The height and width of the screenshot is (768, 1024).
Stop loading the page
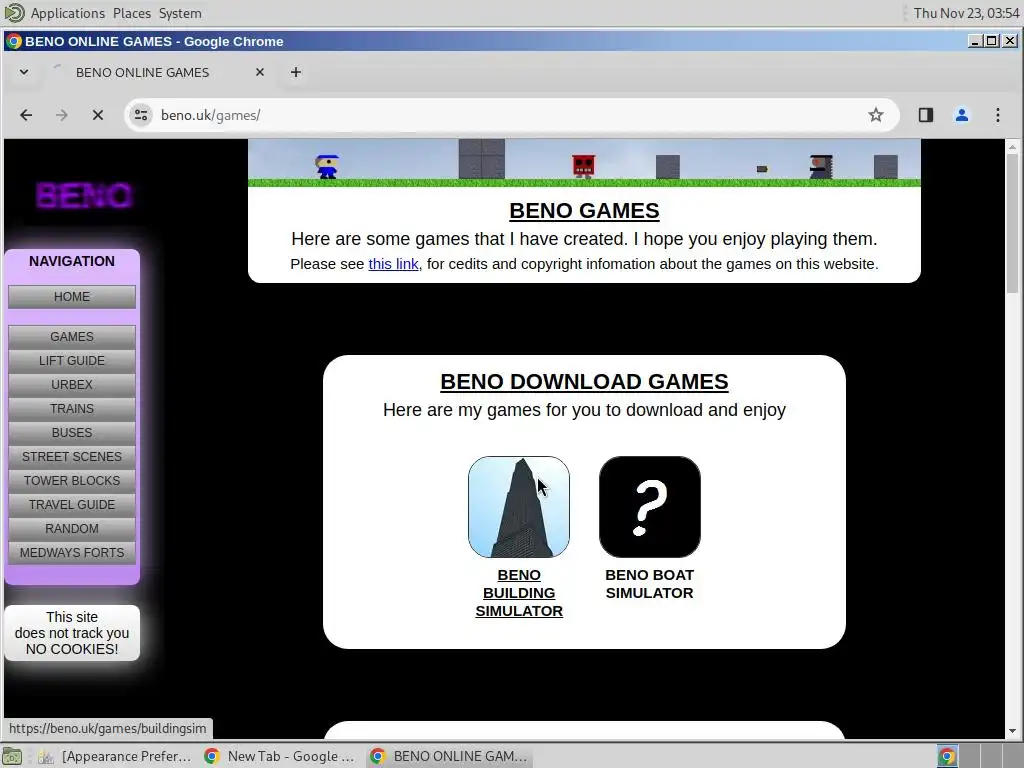(x=98, y=115)
